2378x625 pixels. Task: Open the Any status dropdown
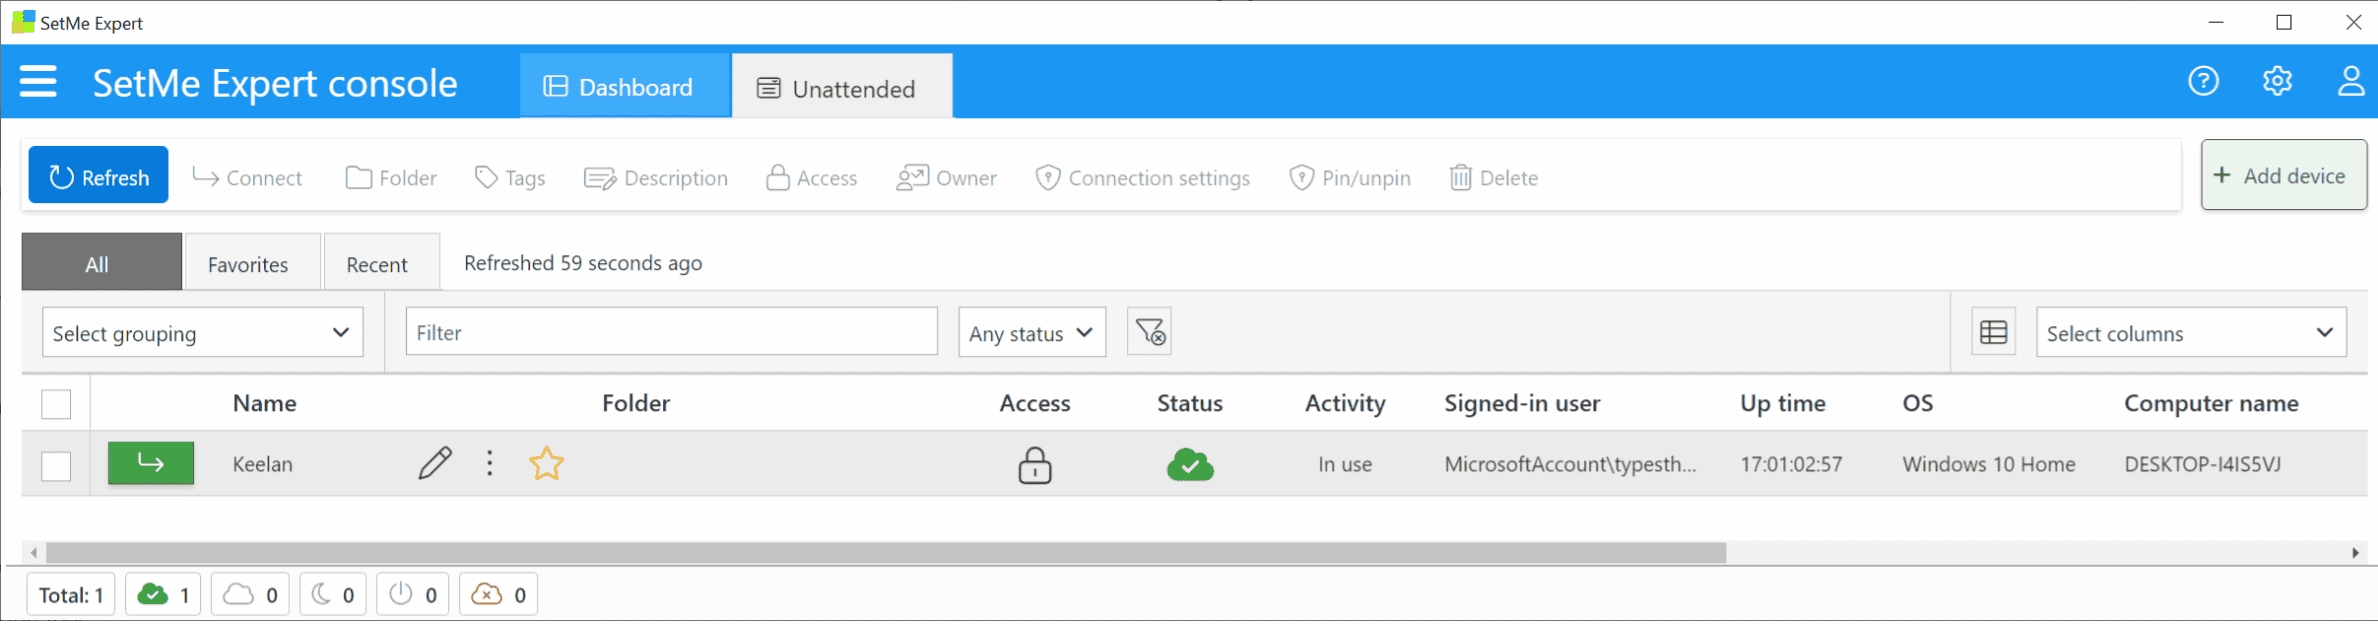tap(1031, 332)
